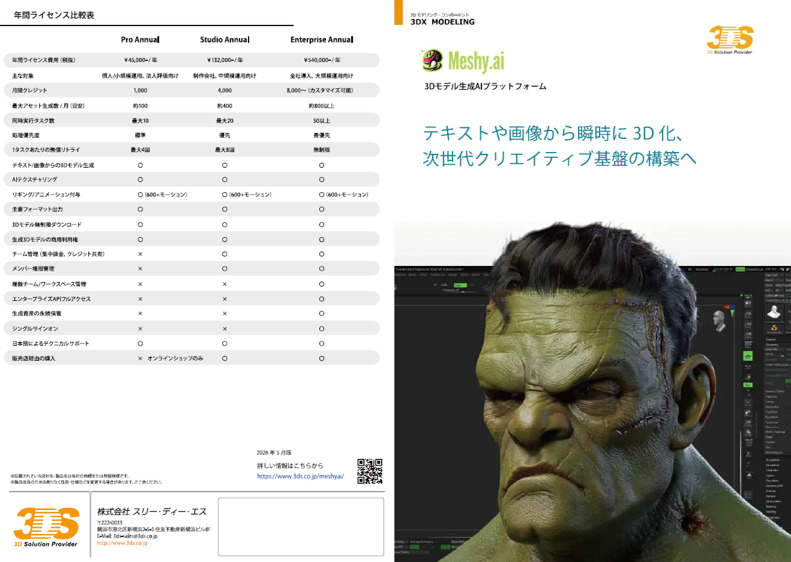Click the '日本語によるテクニカルサポート' row label
Screen dimensions: 791x562
[x=50, y=344]
